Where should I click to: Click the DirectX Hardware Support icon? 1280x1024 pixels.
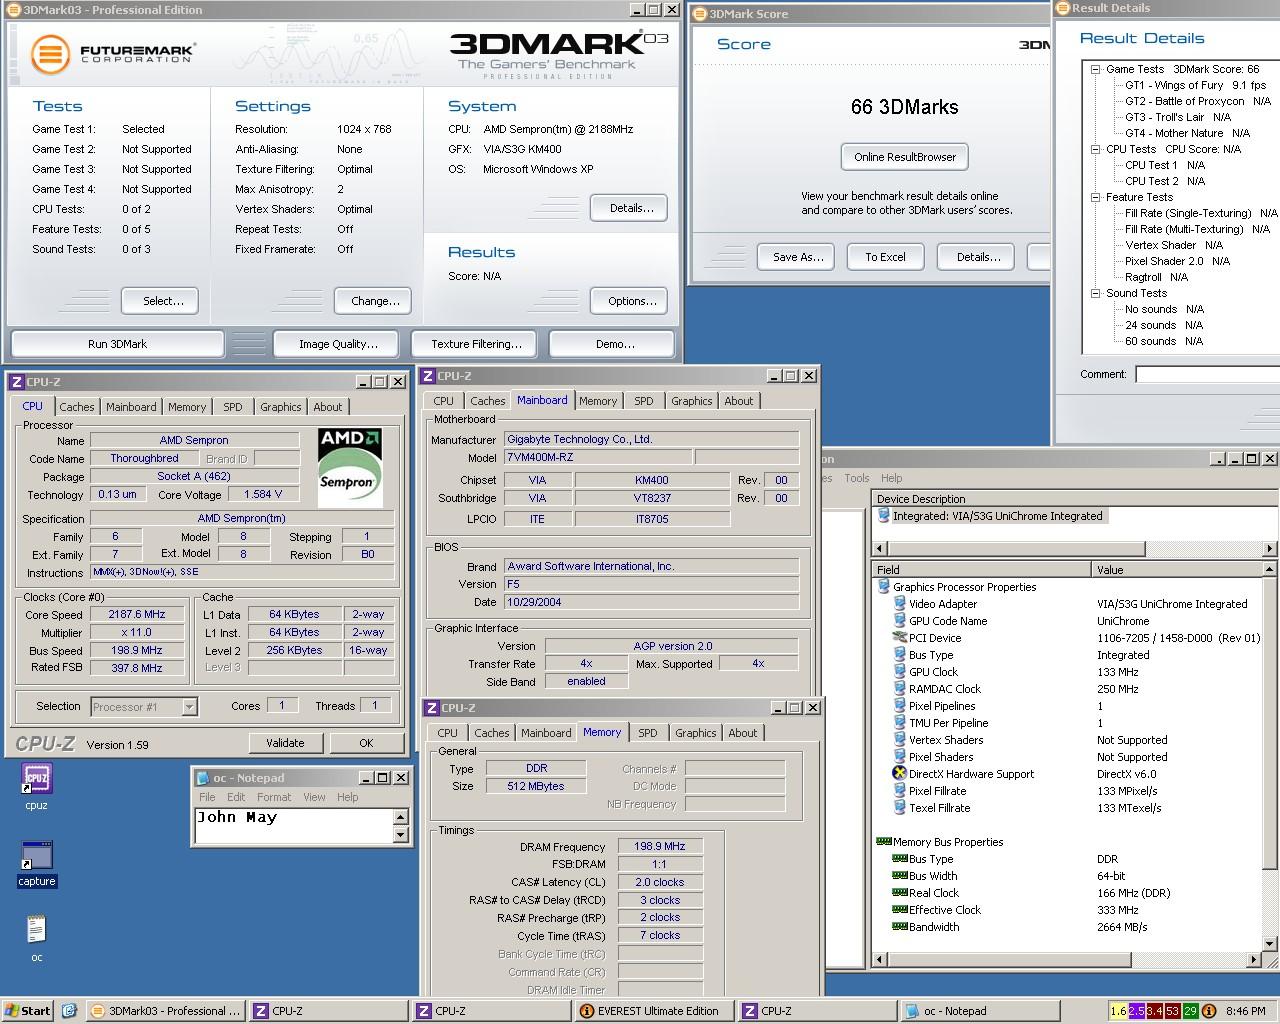click(x=899, y=774)
